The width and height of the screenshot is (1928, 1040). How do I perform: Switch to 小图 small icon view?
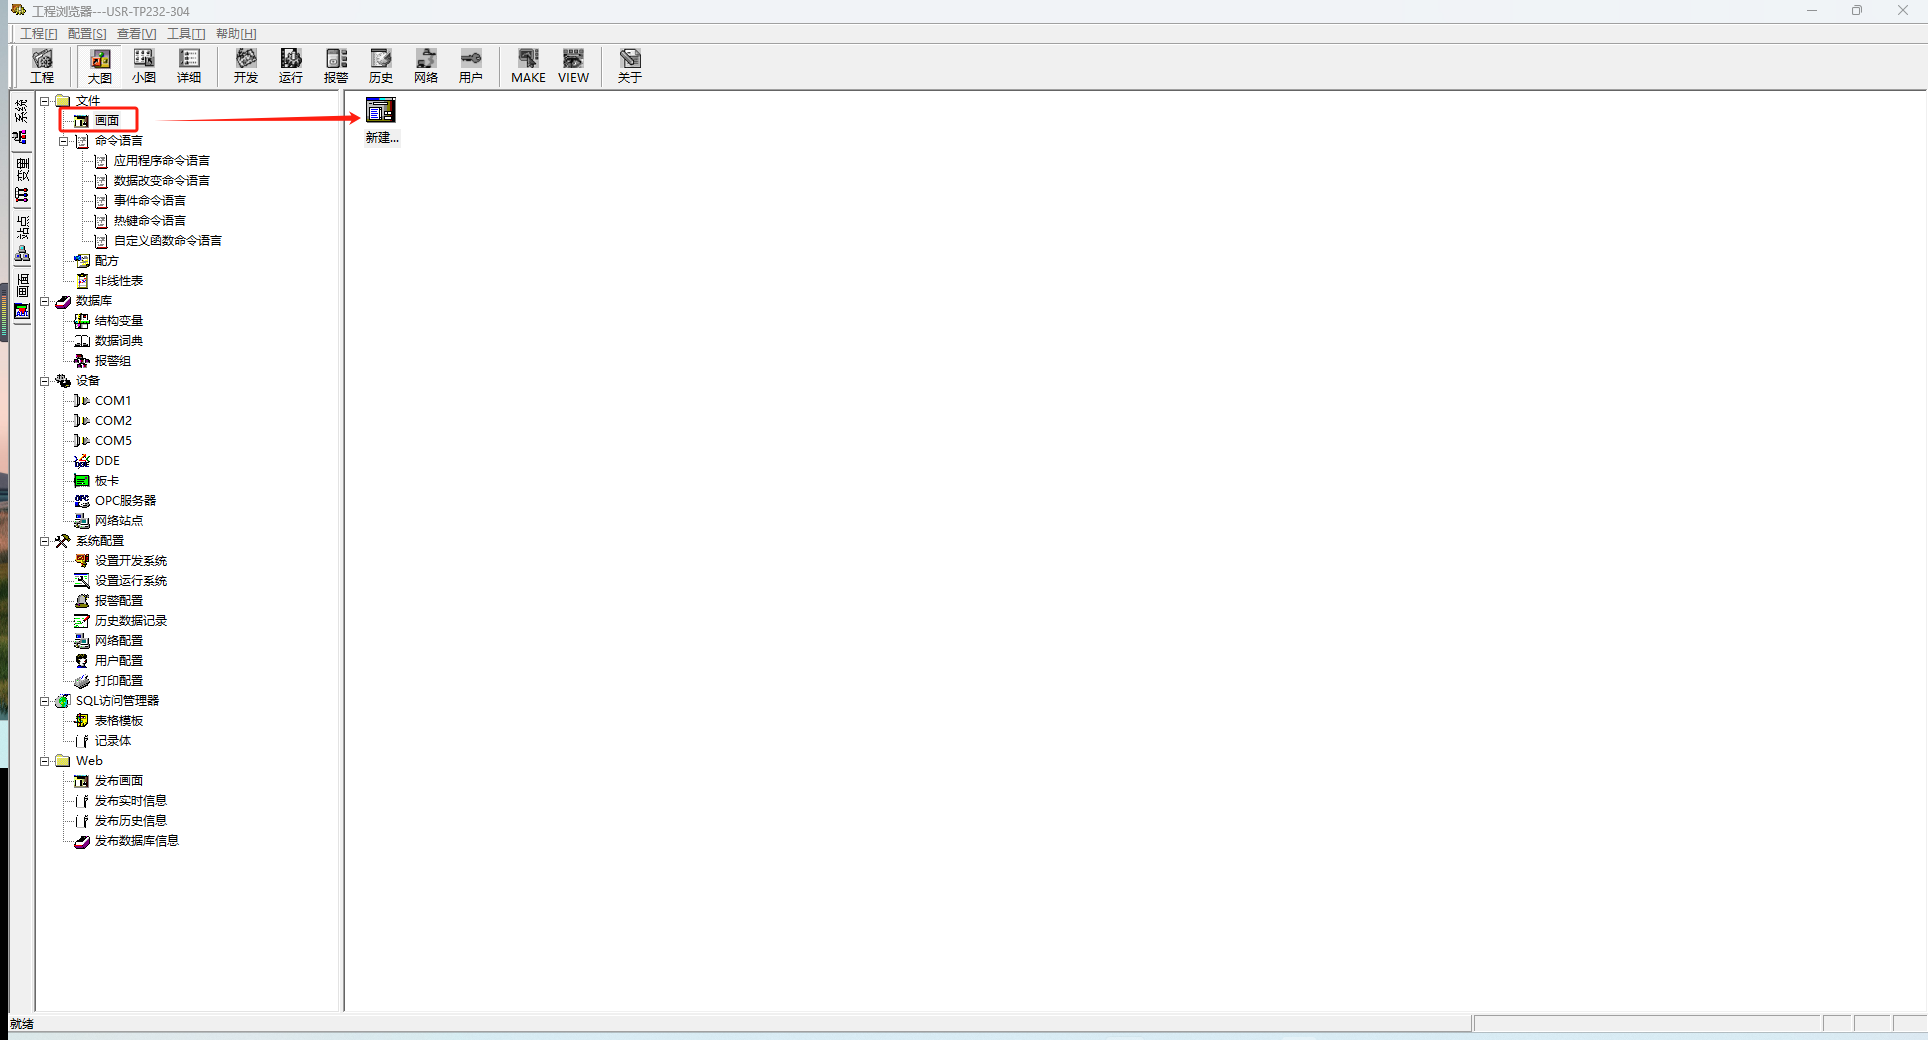(144, 66)
